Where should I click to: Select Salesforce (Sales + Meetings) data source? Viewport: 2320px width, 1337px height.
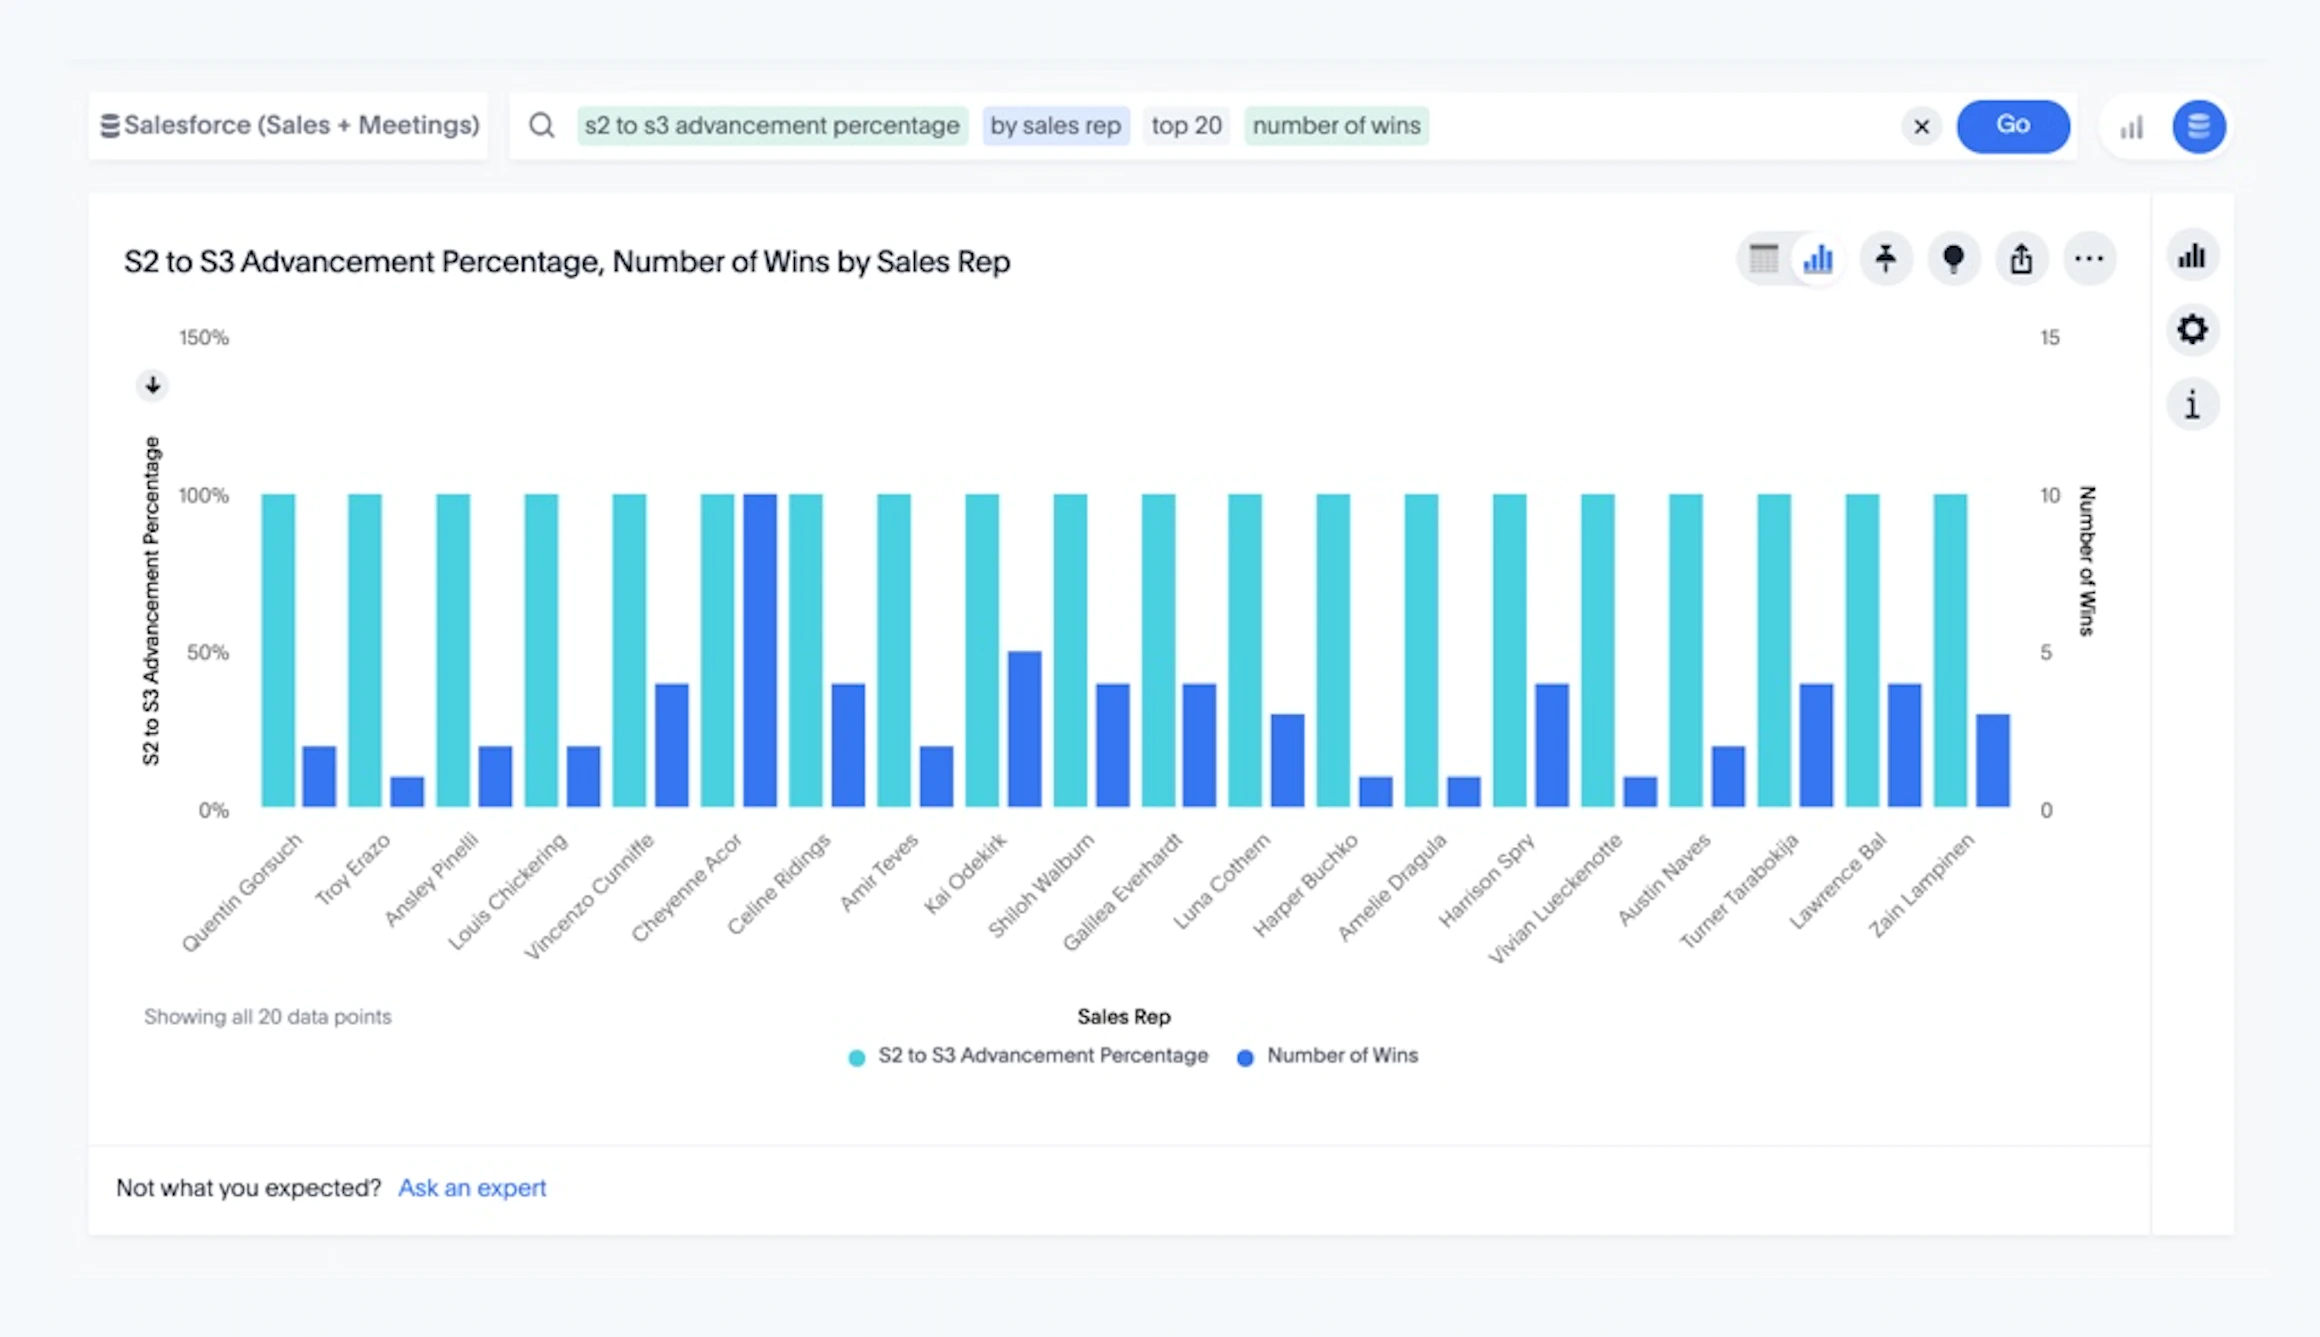[x=288, y=126]
